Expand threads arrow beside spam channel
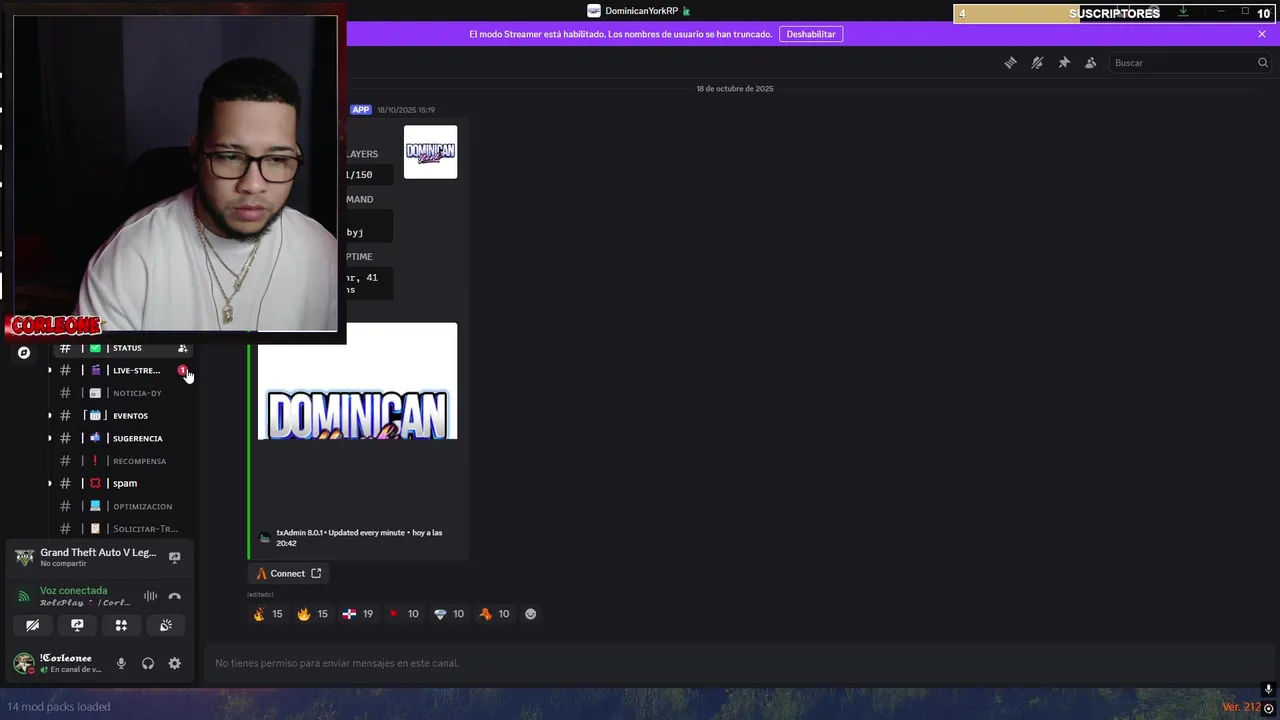Viewport: 1280px width, 720px height. coord(50,483)
